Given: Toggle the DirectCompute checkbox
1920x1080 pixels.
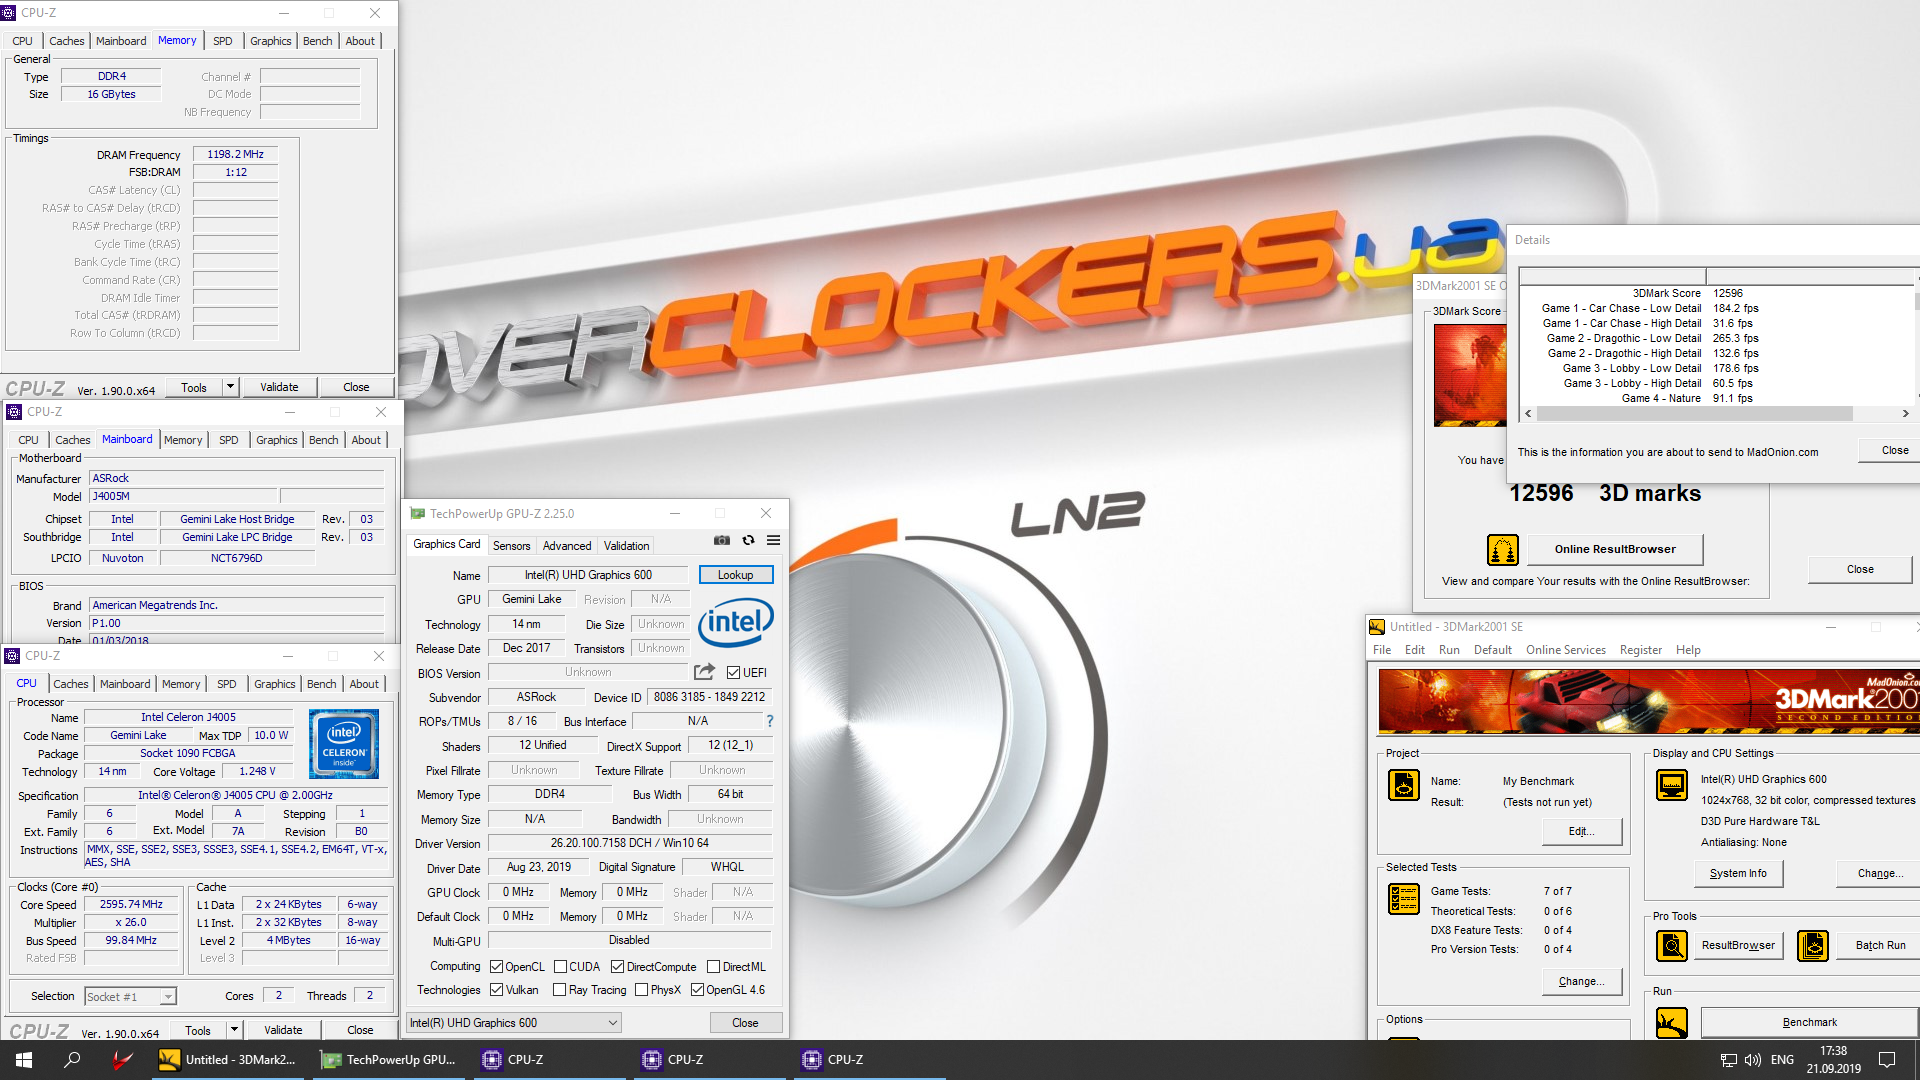Looking at the screenshot, I should [x=617, y=966].
